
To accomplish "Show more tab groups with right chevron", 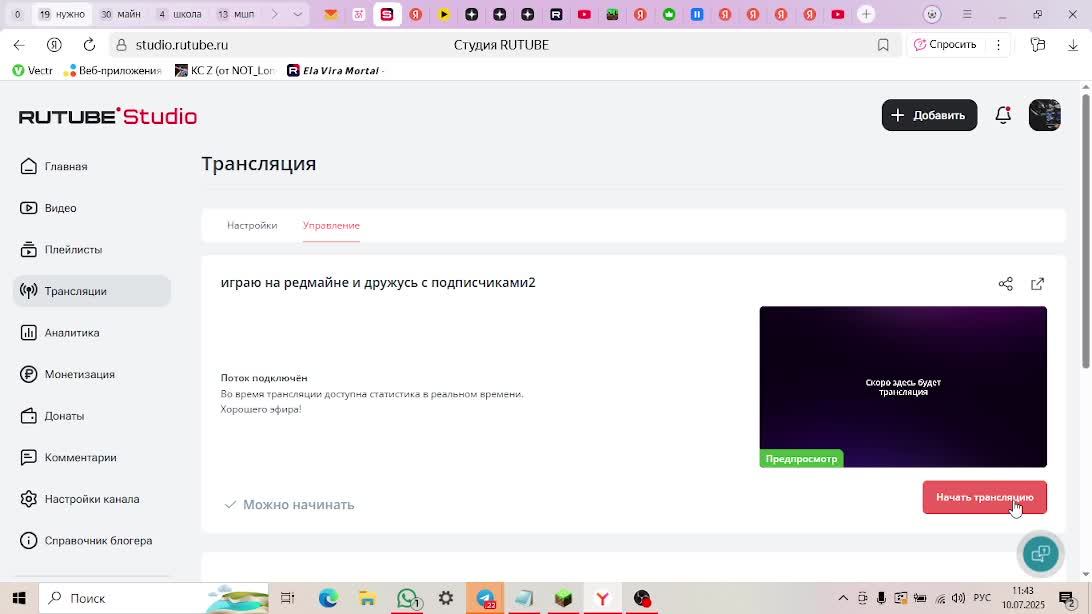I will coord(274,14).
